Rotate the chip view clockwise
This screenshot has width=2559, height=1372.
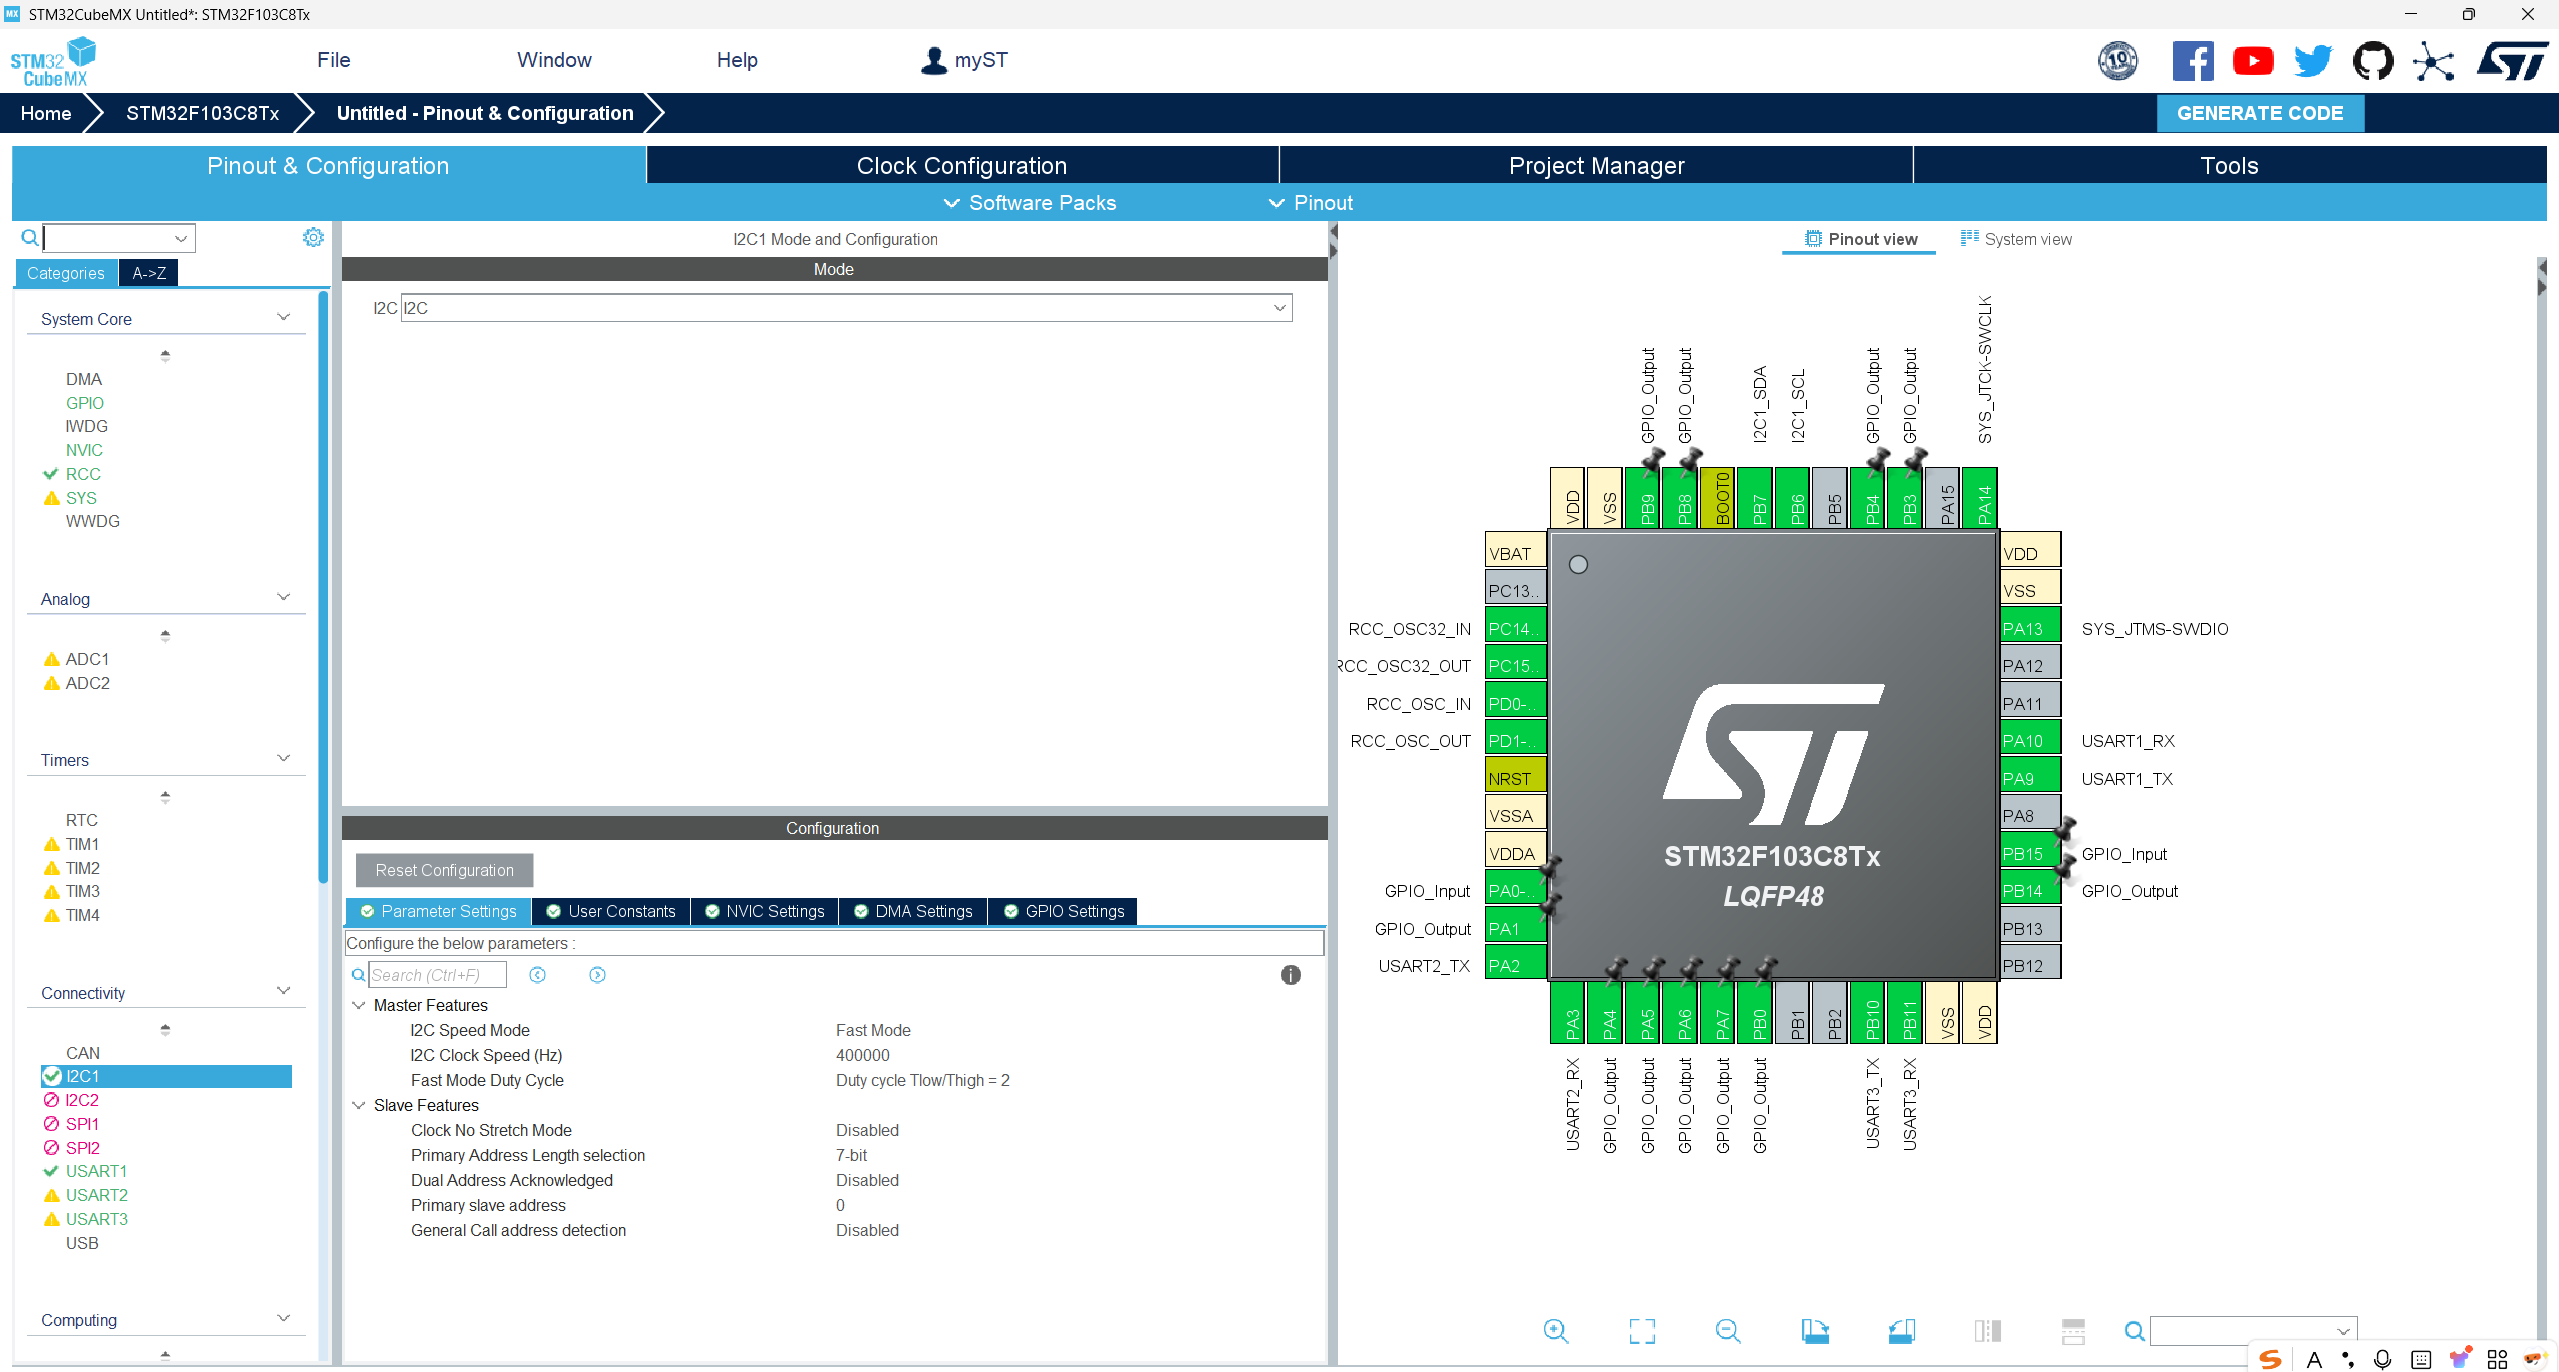(1814, 1330)
